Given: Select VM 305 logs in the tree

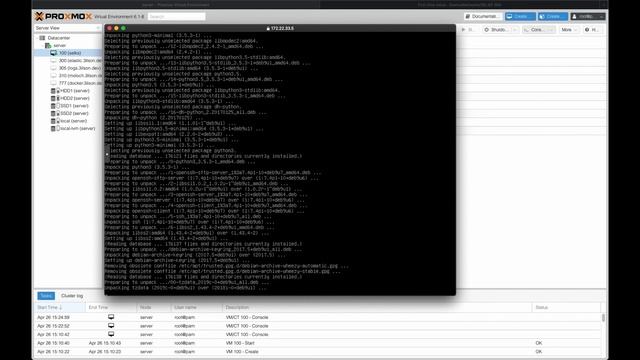Looking at the screenshot, I should (80, 68).
